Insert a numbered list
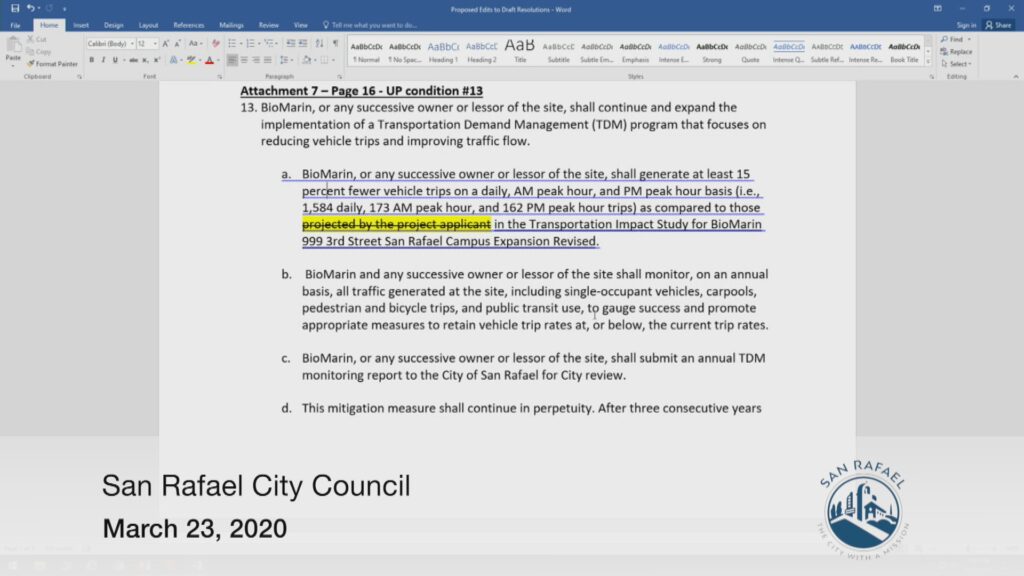 coord(252,44)
